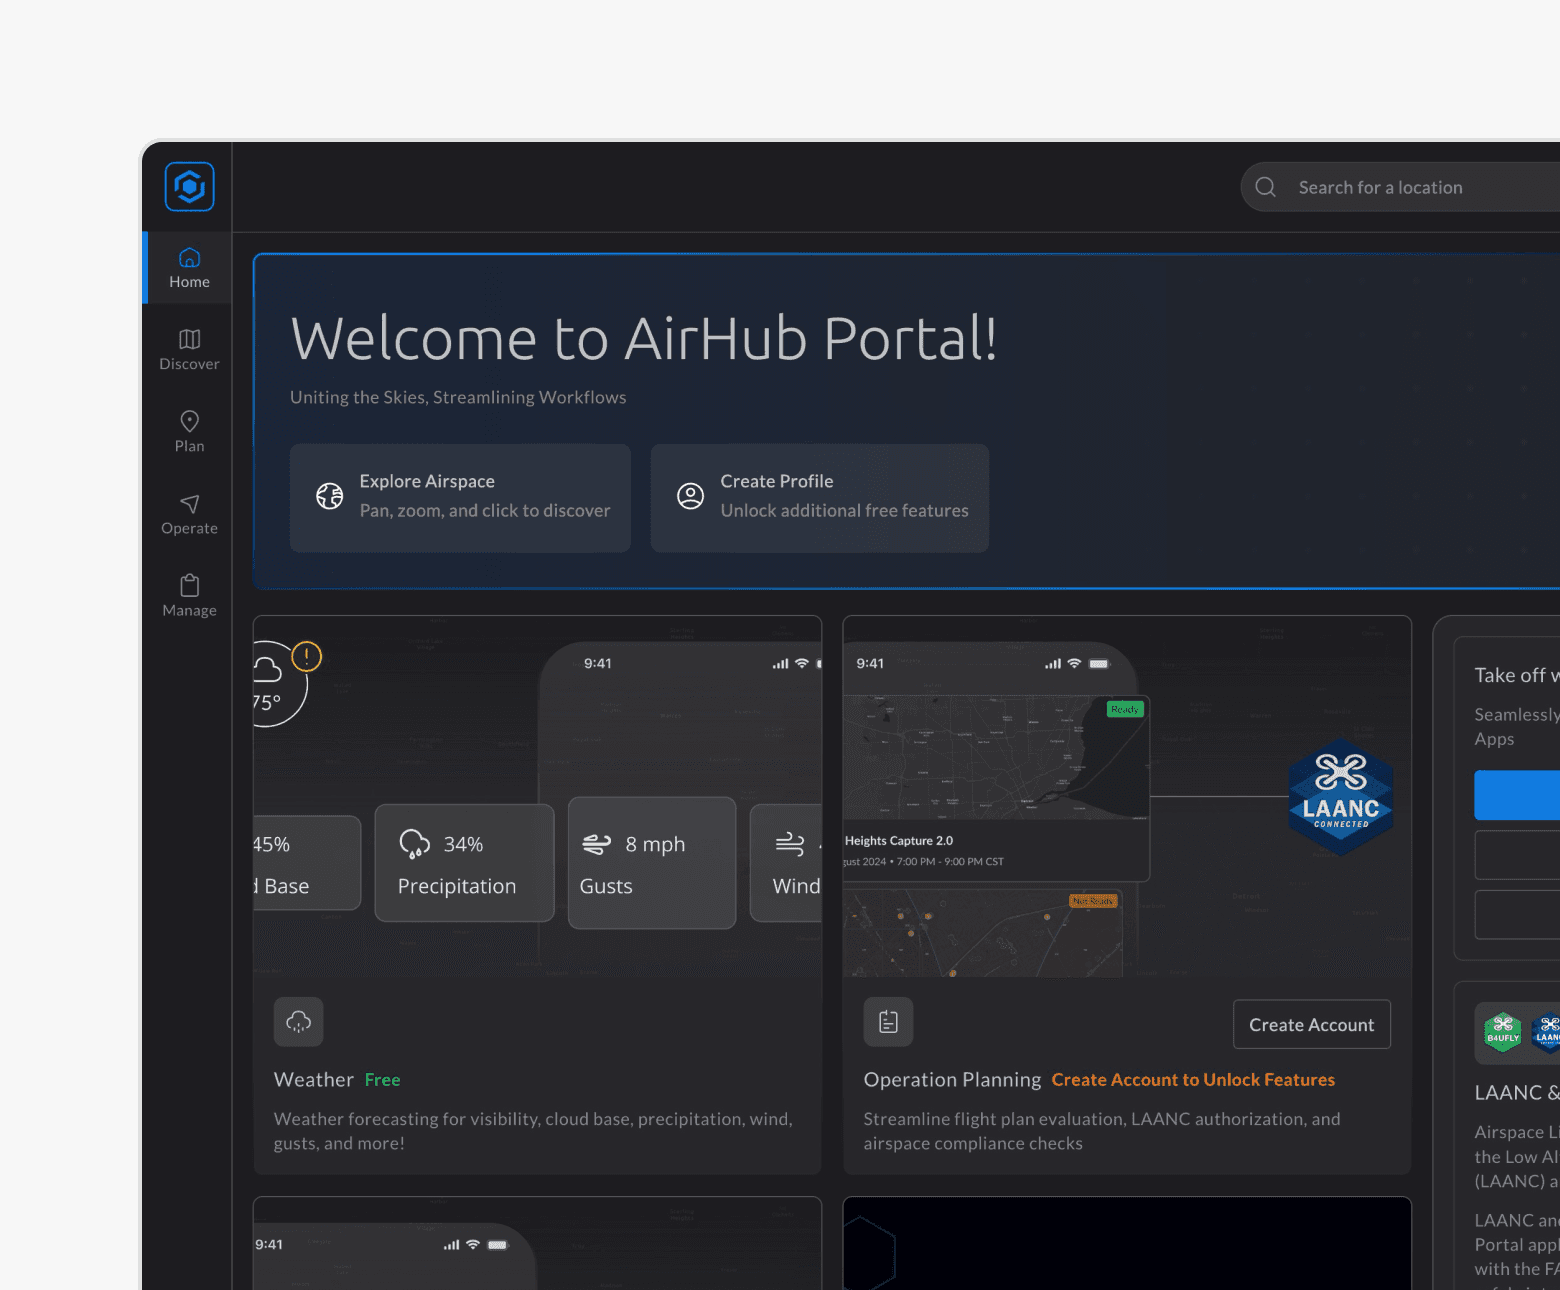
Task: Switch to the Operate section
Action: pos(189,514)
